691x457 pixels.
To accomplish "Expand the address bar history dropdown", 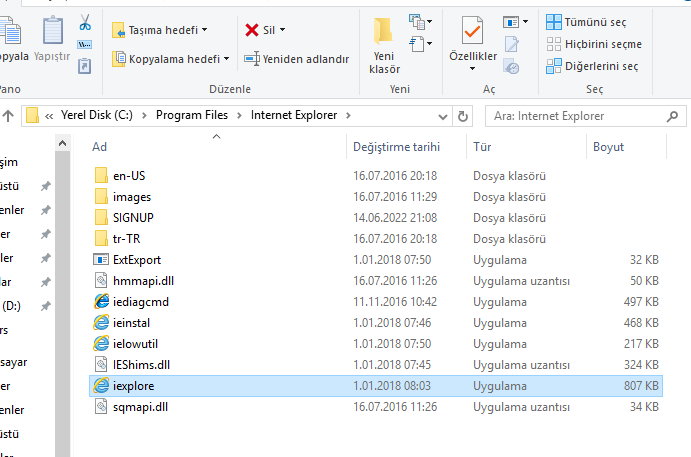I will coord(442,116).
